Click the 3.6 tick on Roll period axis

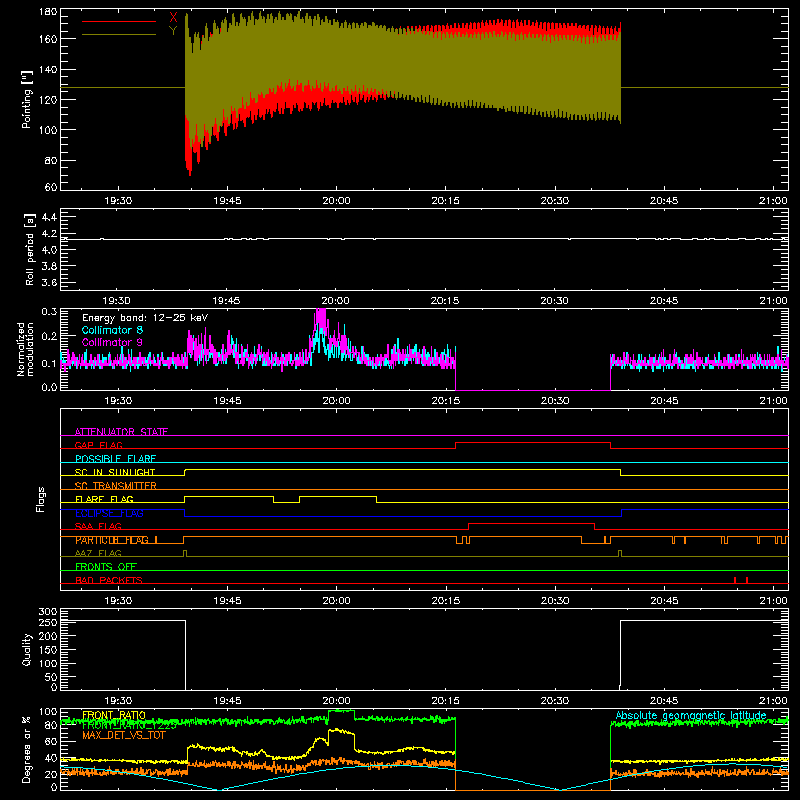point(49,282)
